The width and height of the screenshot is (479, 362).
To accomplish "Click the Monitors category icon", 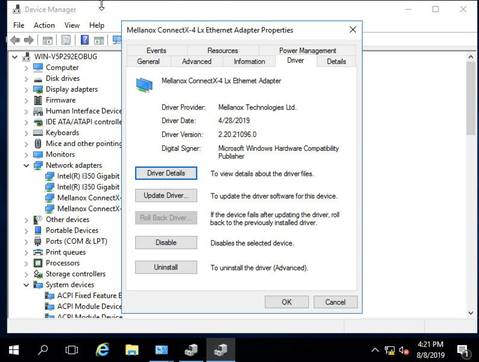I will pyautogui.click(x=38, y=154).
